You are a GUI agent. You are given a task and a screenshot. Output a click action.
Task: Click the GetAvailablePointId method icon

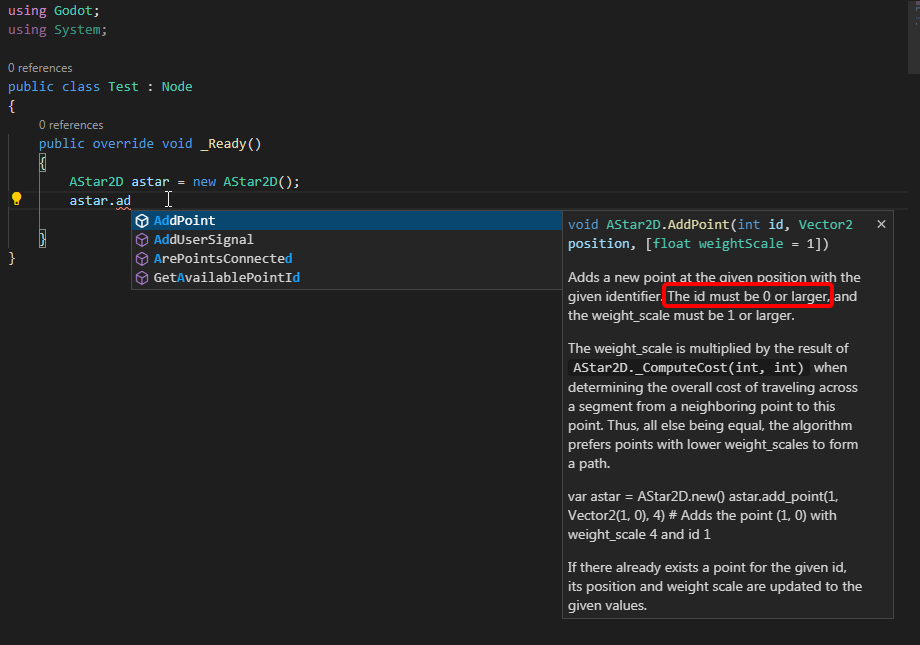tap(141, 277)
